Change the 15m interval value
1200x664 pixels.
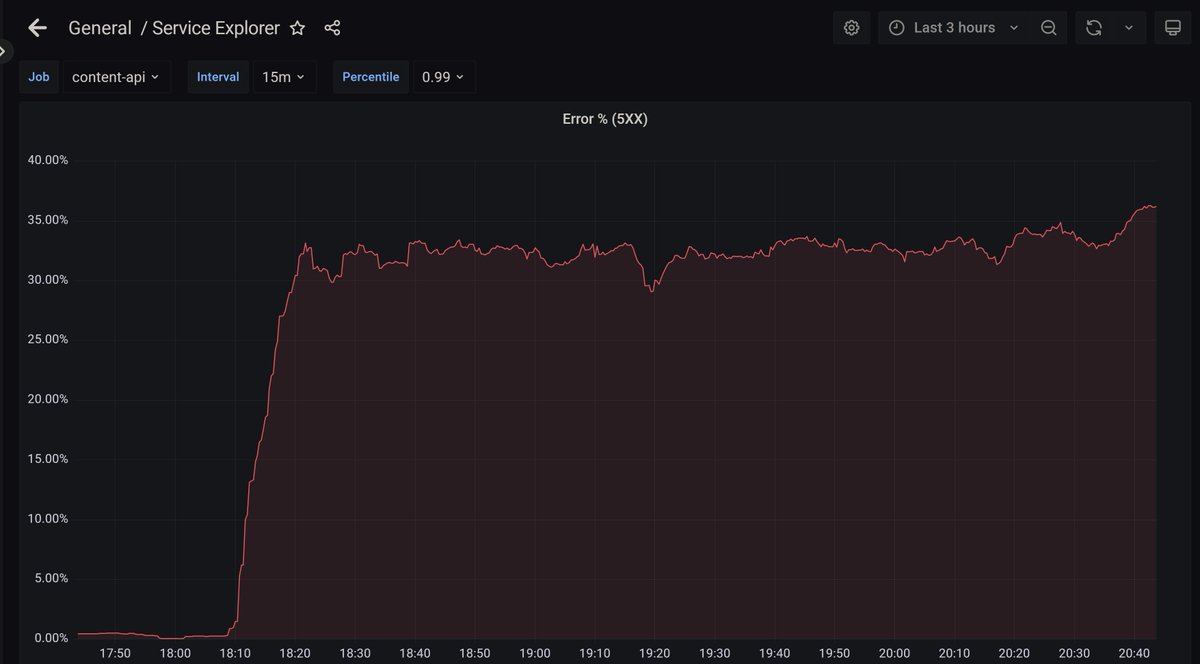(x=283, y=76)
